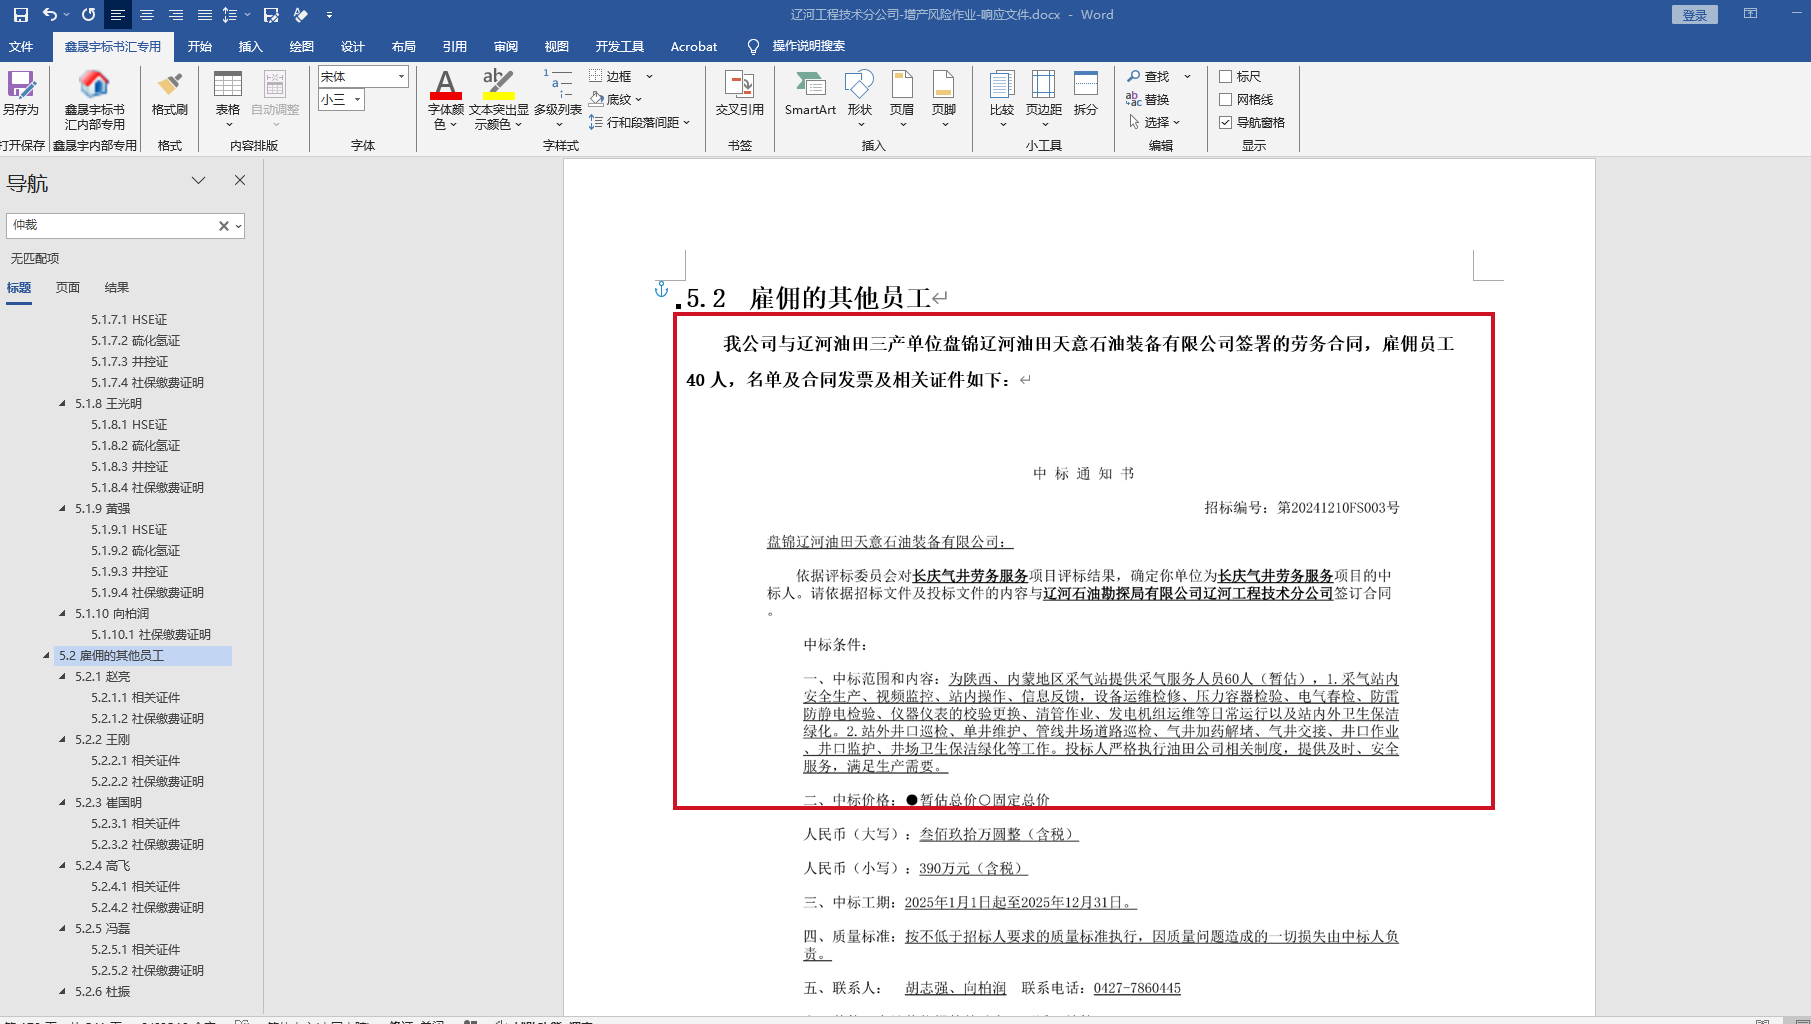Viewport: 1811px width, 1024px height.
Task: Collapse the 5.1.10 向柏润 heading
Action: coord(63,614)
